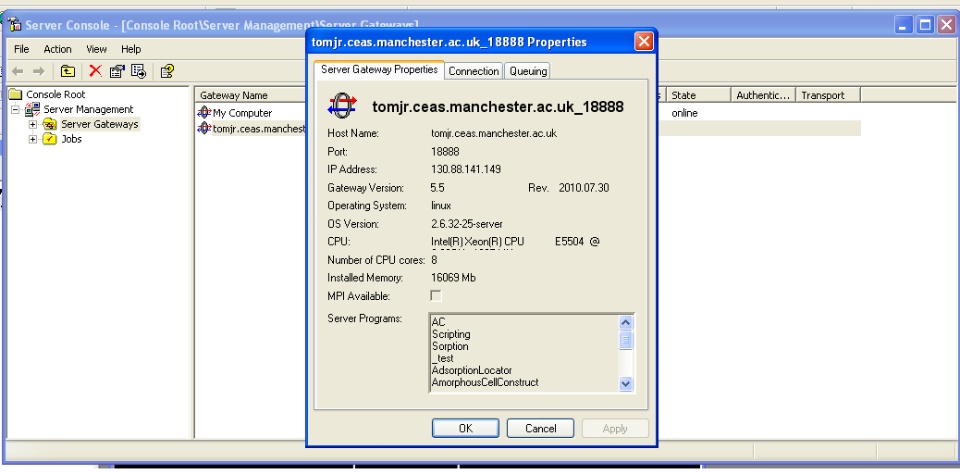Toggle the MPI Available checkbox
Image resolution: width=960 pixels, height=474 pixels.
tap(436, 296)
